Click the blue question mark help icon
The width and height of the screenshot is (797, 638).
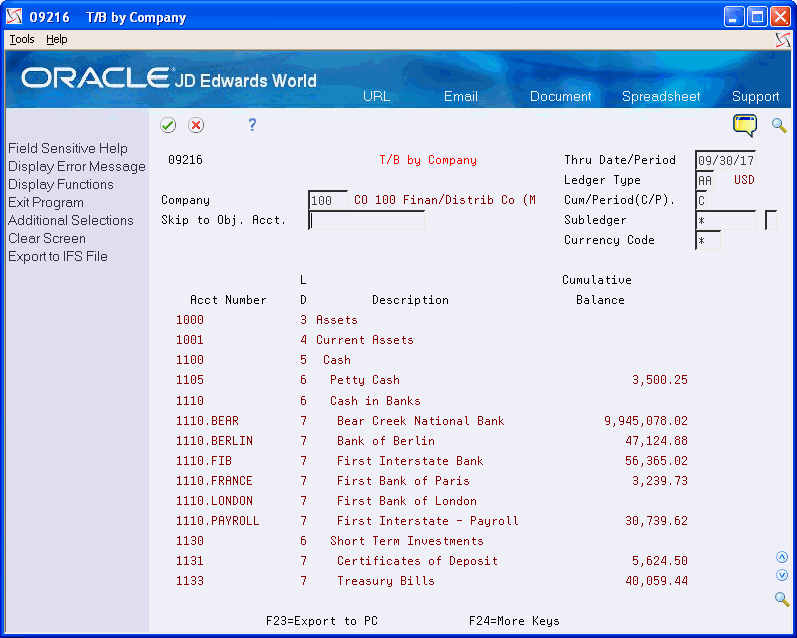[x=252, y=125]
